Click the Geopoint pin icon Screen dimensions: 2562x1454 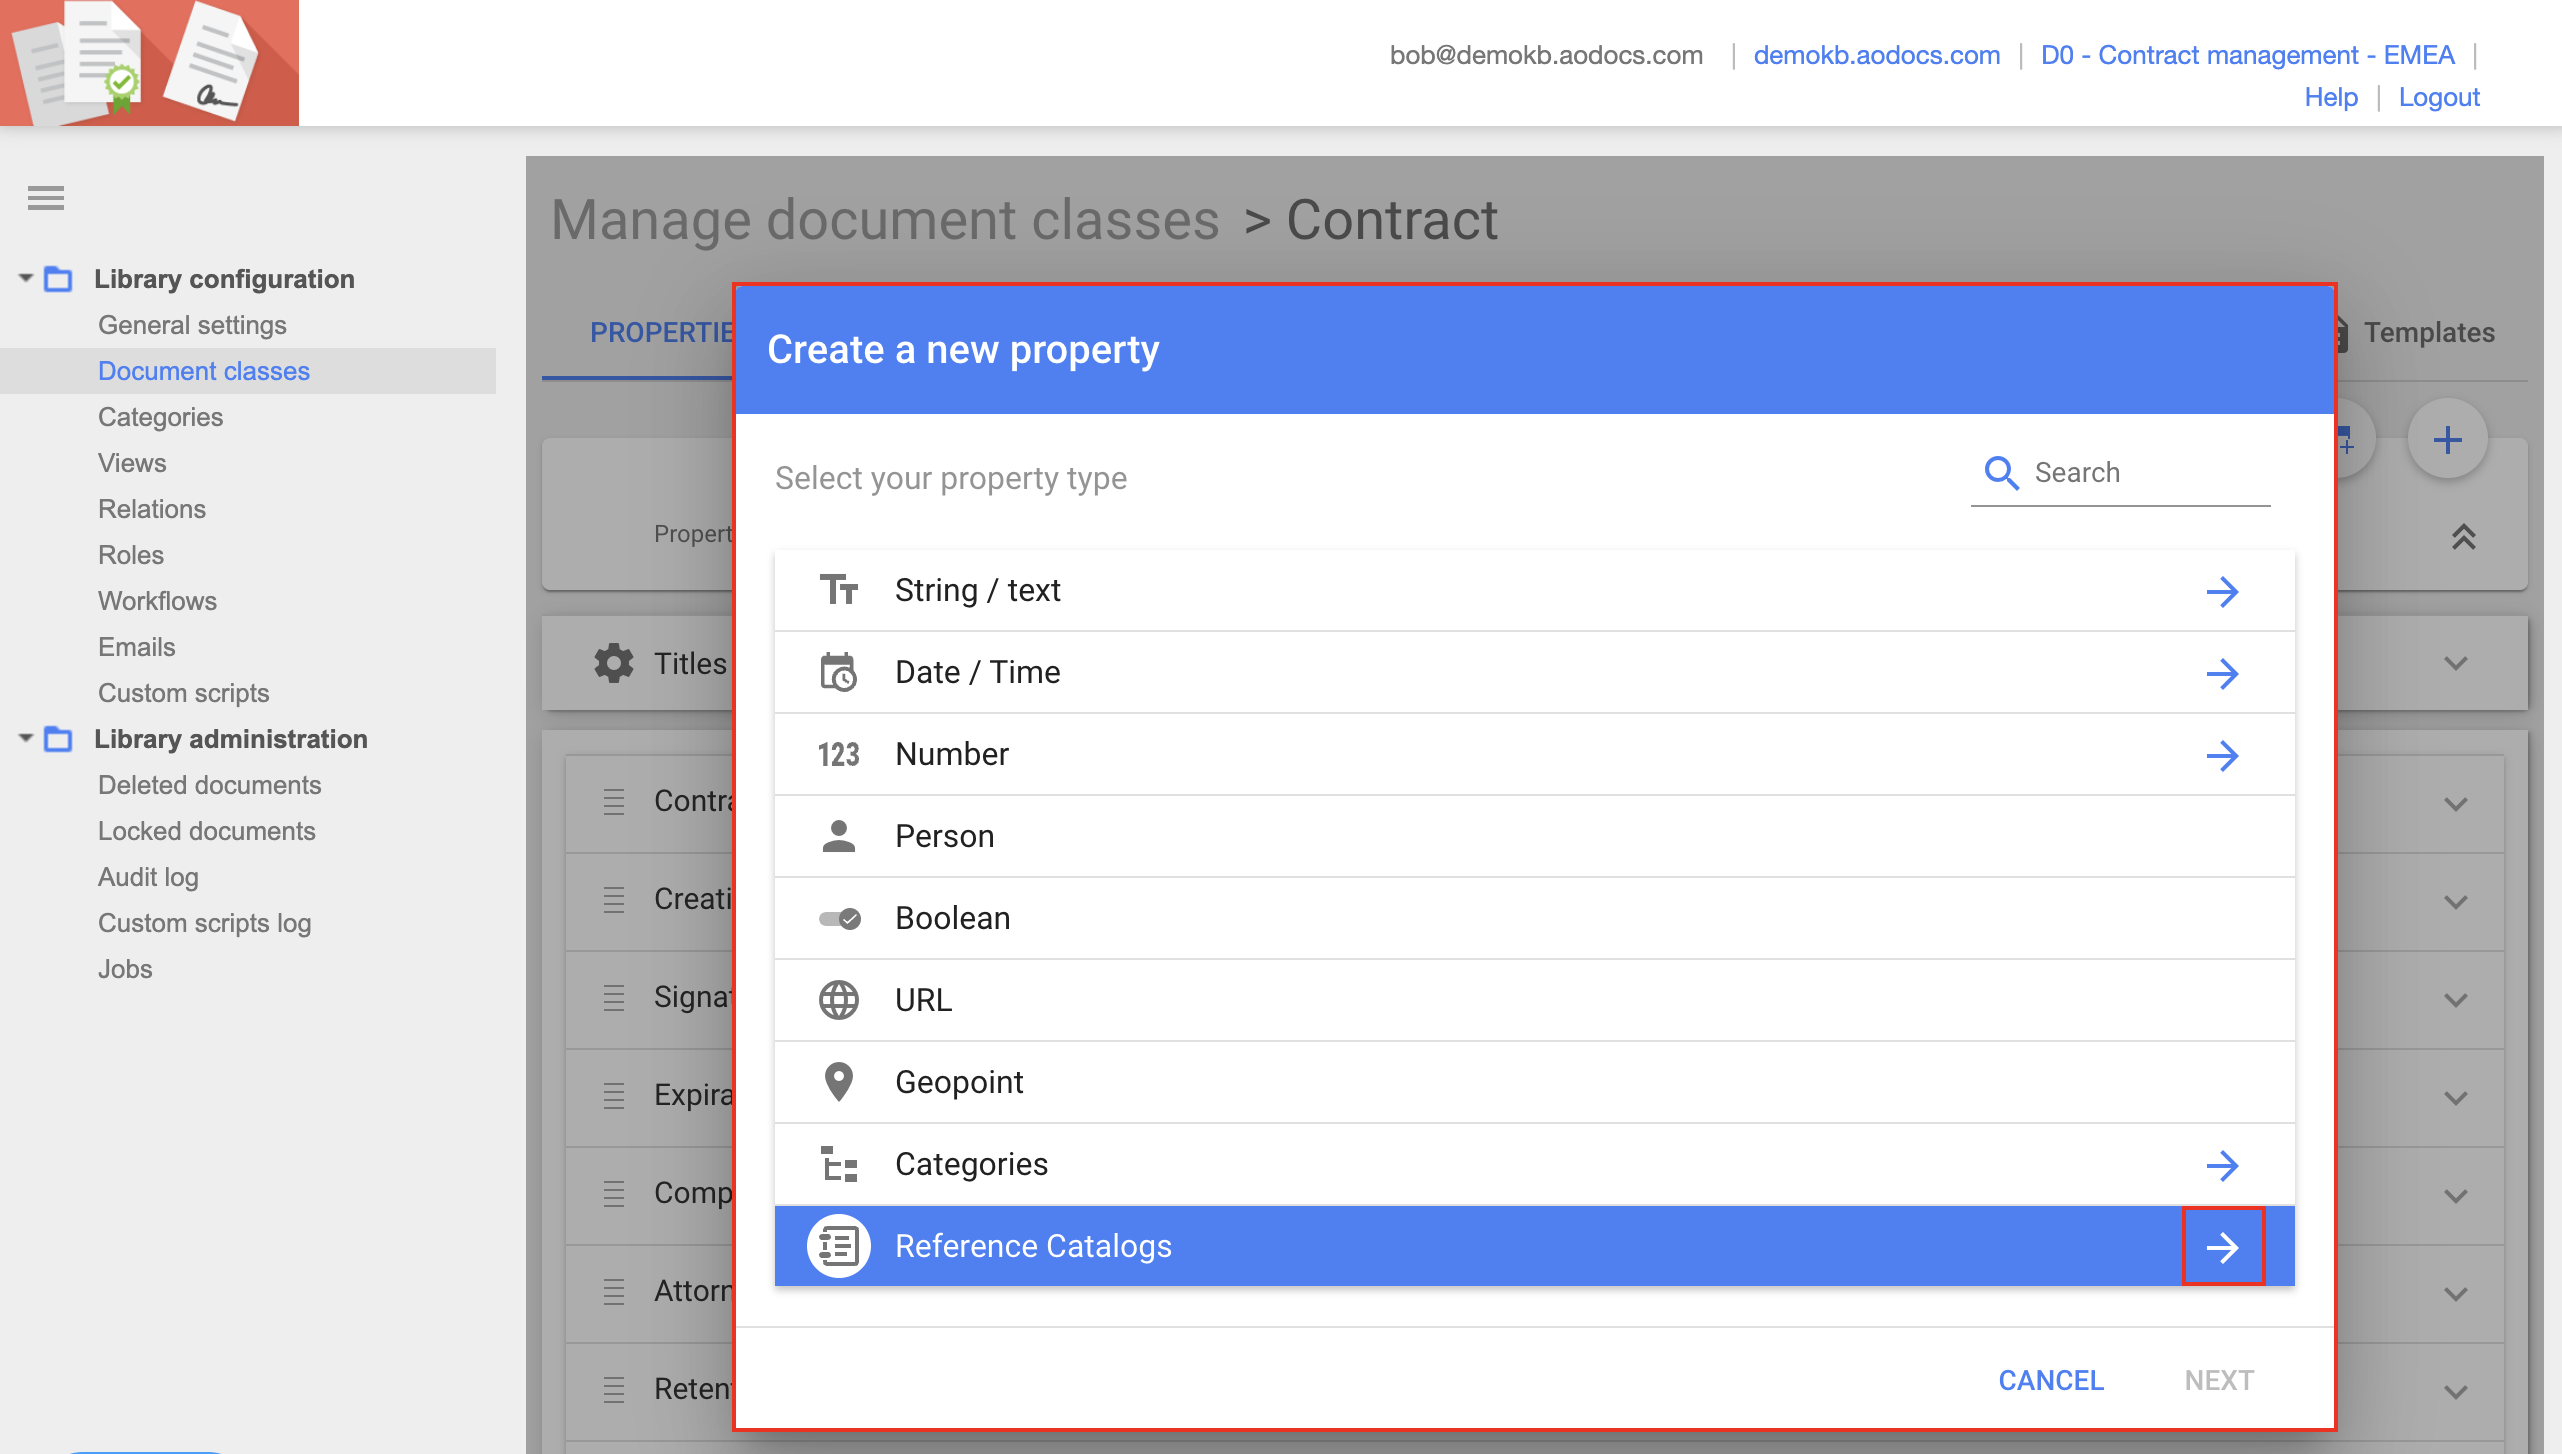click(838, 1082)
